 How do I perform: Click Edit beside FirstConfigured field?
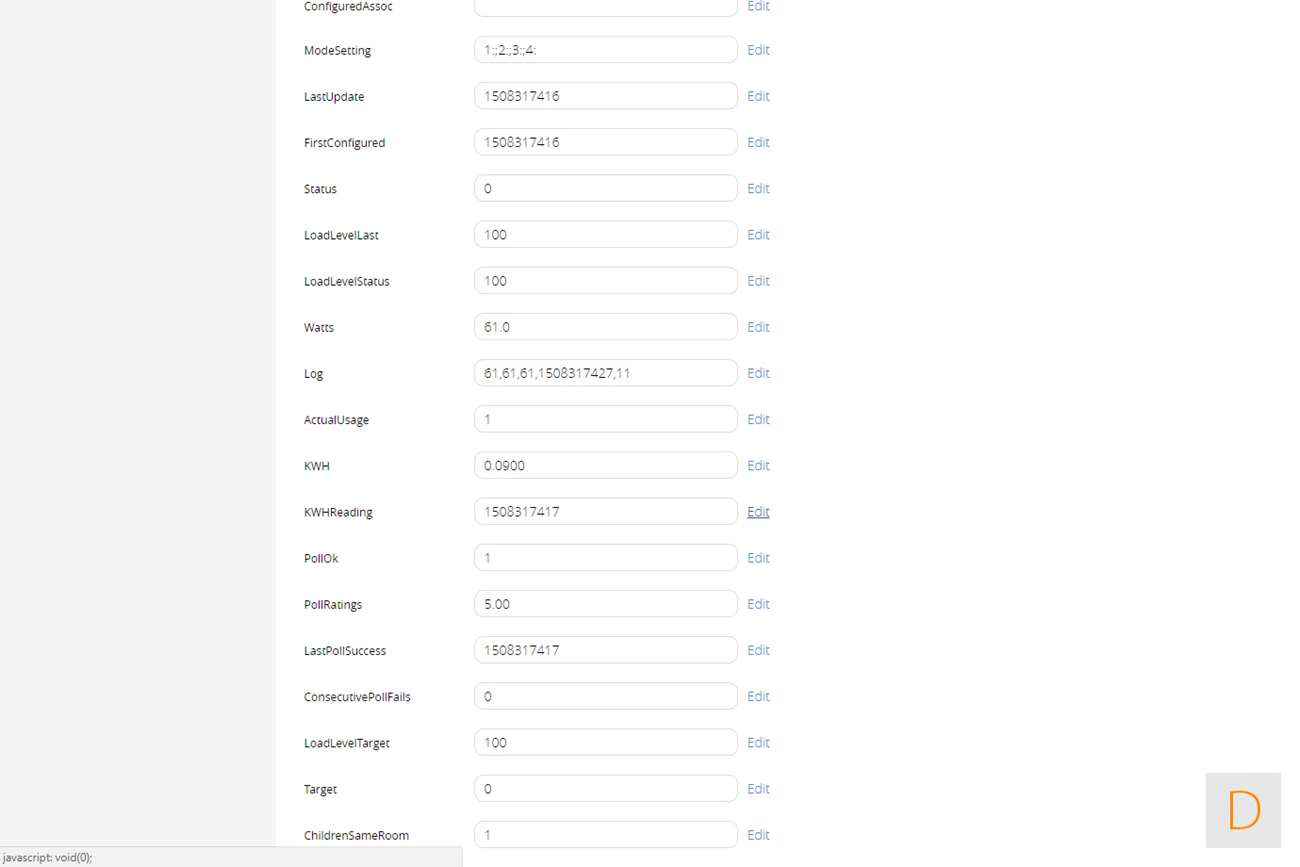pyautogui.click(x=758, y=142)
